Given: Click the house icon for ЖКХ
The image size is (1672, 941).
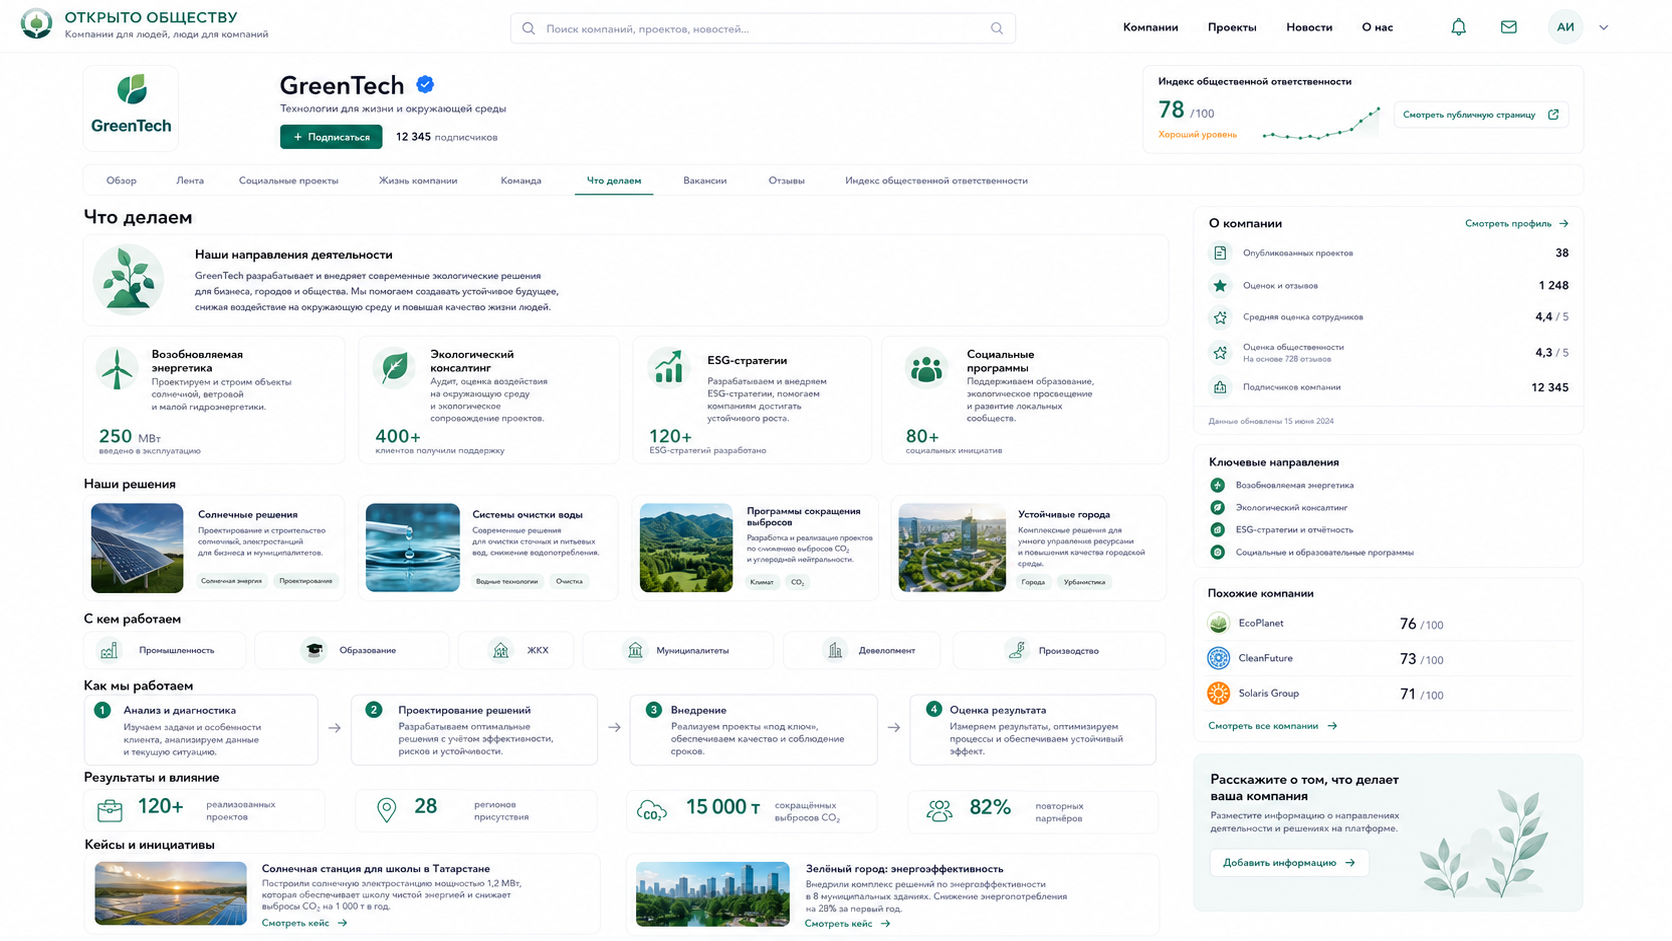Looking at the screenshot, I should (x=501, y=650).
